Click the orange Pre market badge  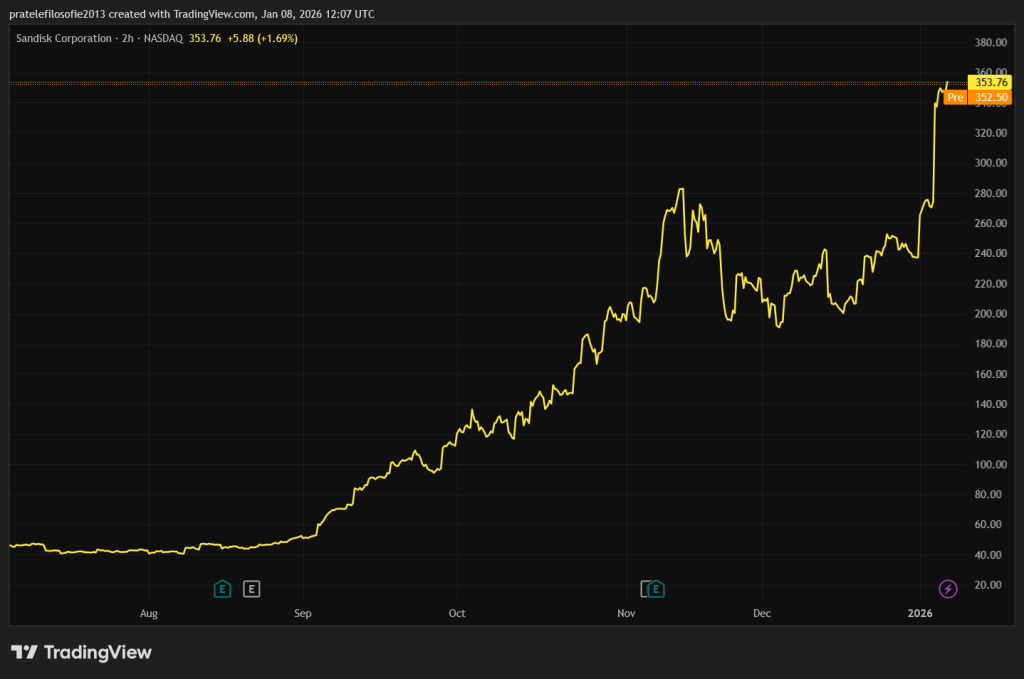(x=955, y=97)
